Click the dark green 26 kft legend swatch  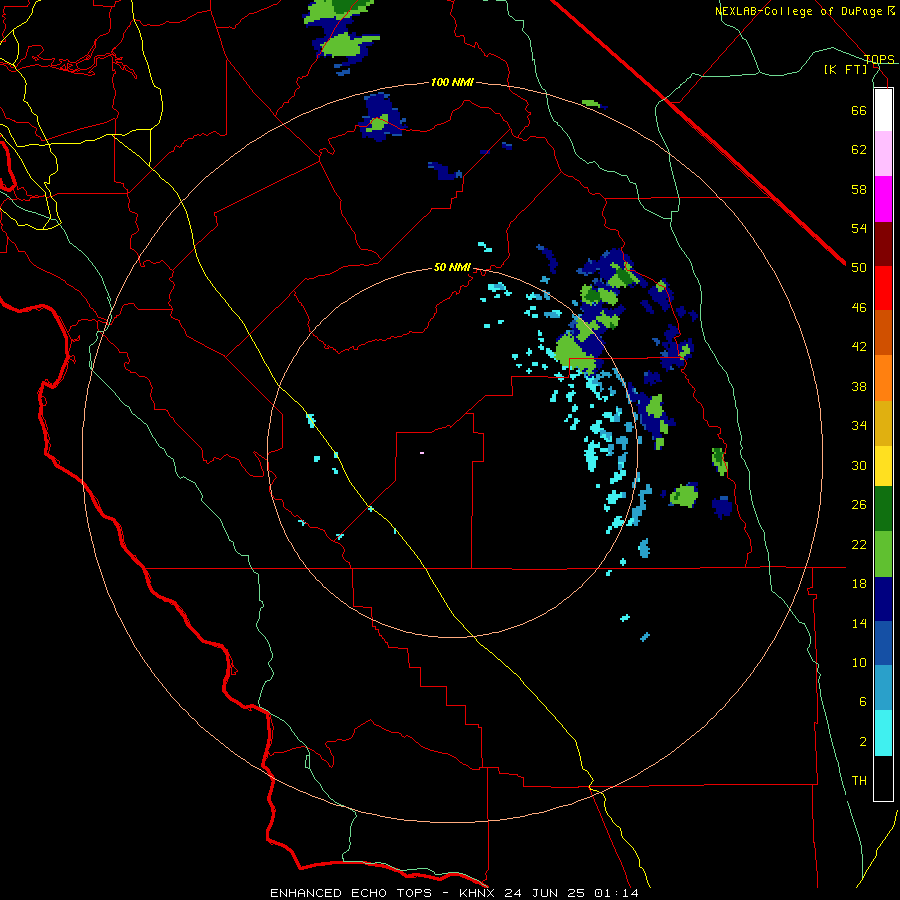click(x=883, y=509)
